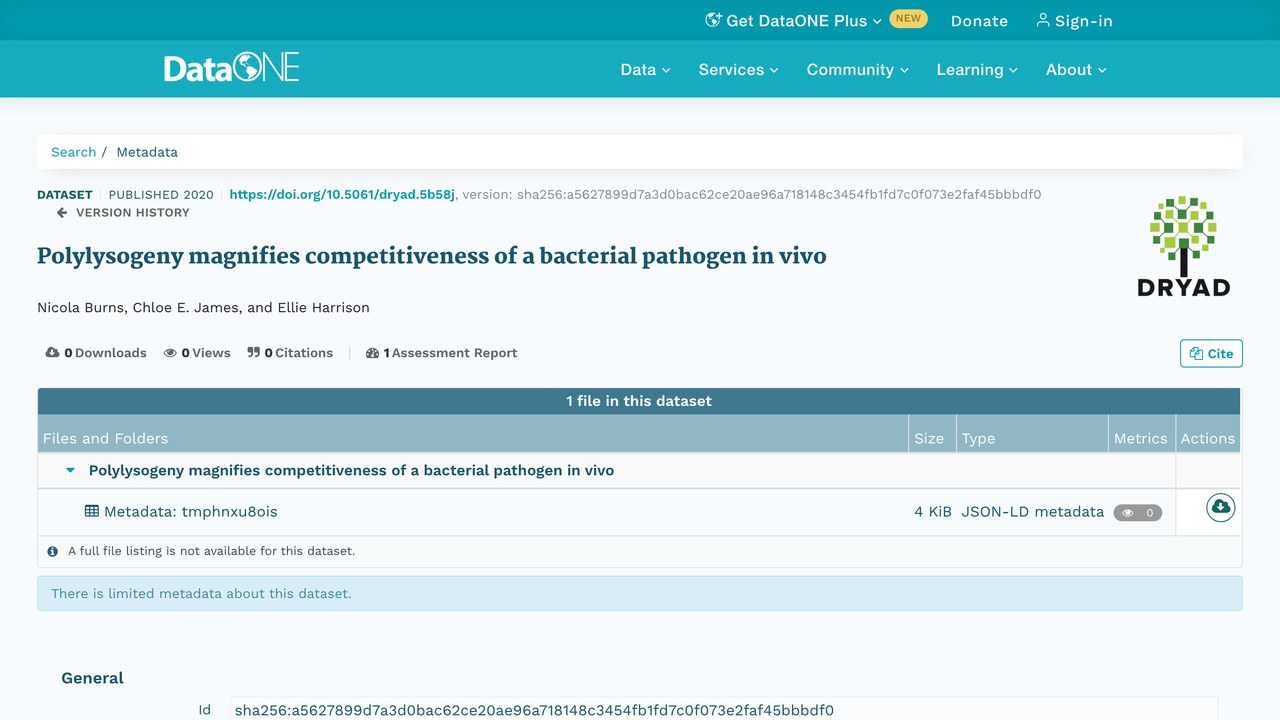
Task: Click the metadata table icon beside tmphnxu8ois
Action: (x=92, y=511)
